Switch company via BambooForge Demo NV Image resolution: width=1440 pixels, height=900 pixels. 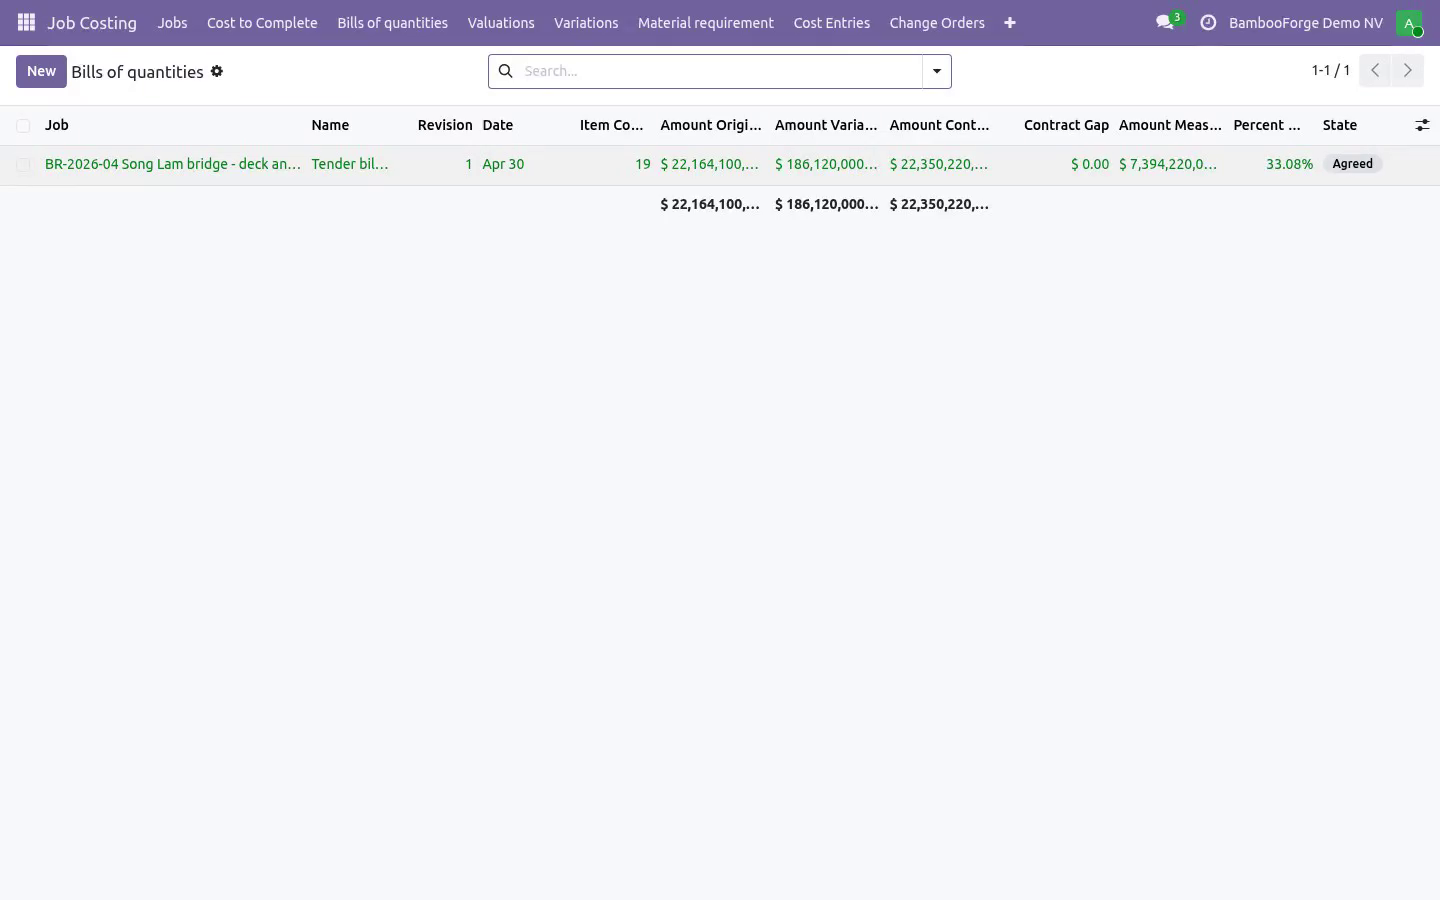1306,22
